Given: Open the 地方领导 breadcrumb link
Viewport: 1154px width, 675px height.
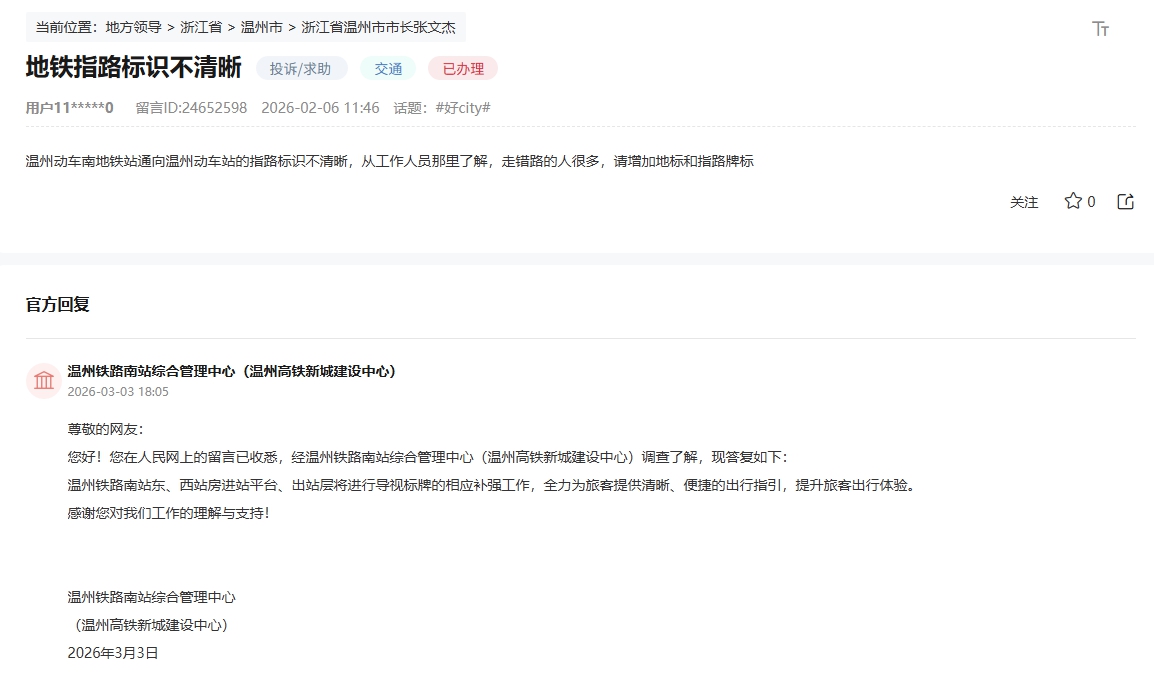Looking at the screenshot, I should pyautogui.click(x=133, y=27).
